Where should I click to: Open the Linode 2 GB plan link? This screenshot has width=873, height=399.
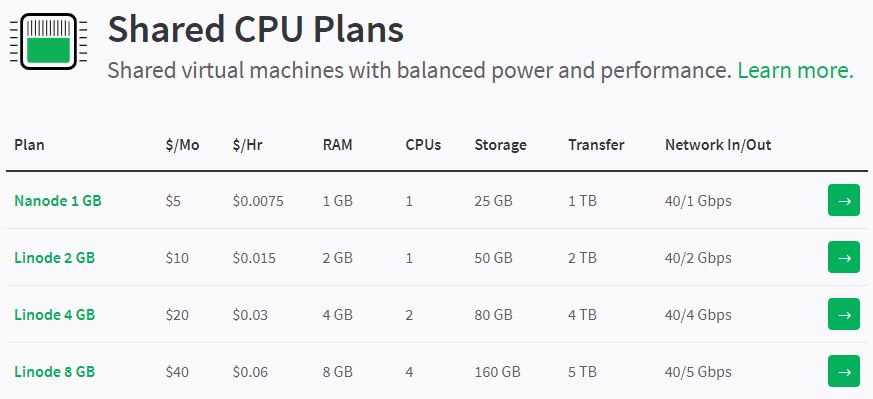coord(55,258)
